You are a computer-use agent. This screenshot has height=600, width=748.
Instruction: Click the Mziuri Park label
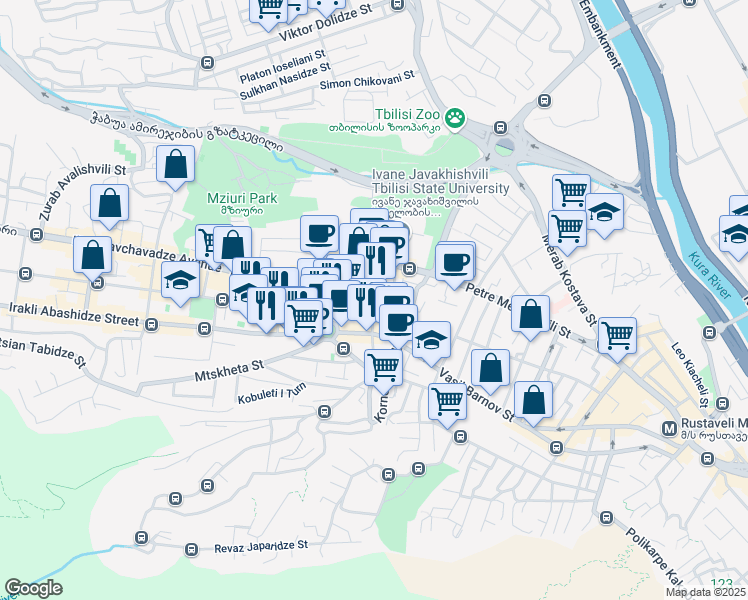point(242,197)
